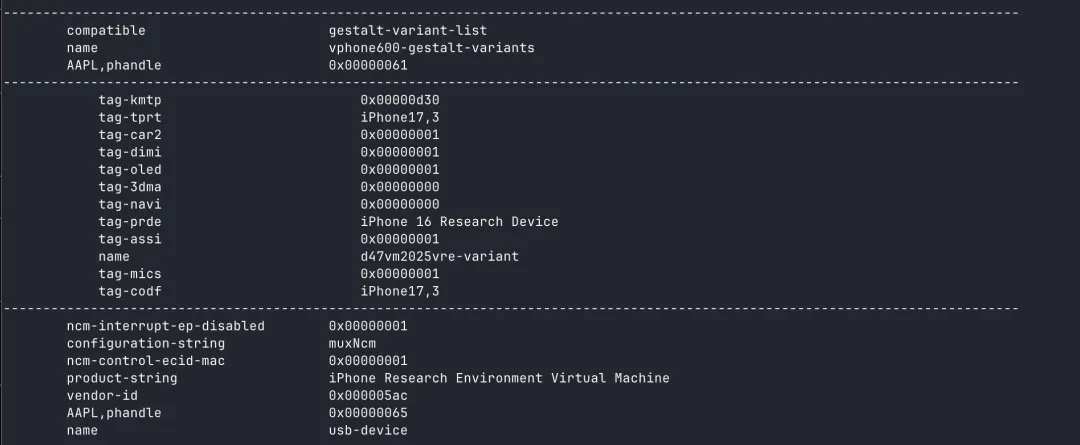Click the tag-mics property label
The height and width of the screenshot is (445, 1080).
pos(129,274)
